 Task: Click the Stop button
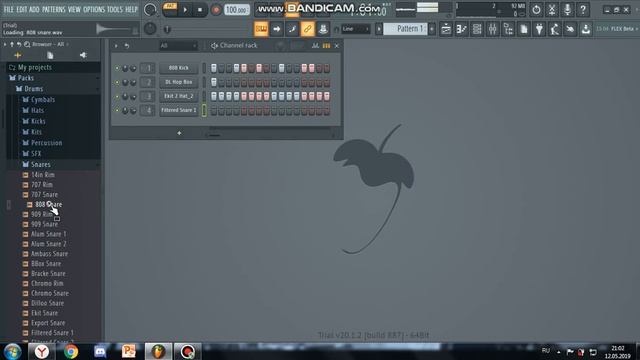[x=200, y=9]
